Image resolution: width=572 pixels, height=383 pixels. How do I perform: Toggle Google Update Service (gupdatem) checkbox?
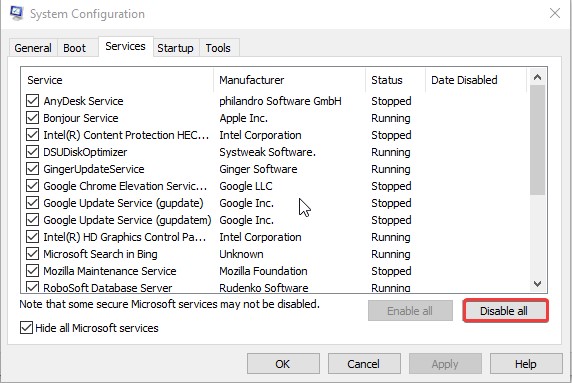pos(32,220)
